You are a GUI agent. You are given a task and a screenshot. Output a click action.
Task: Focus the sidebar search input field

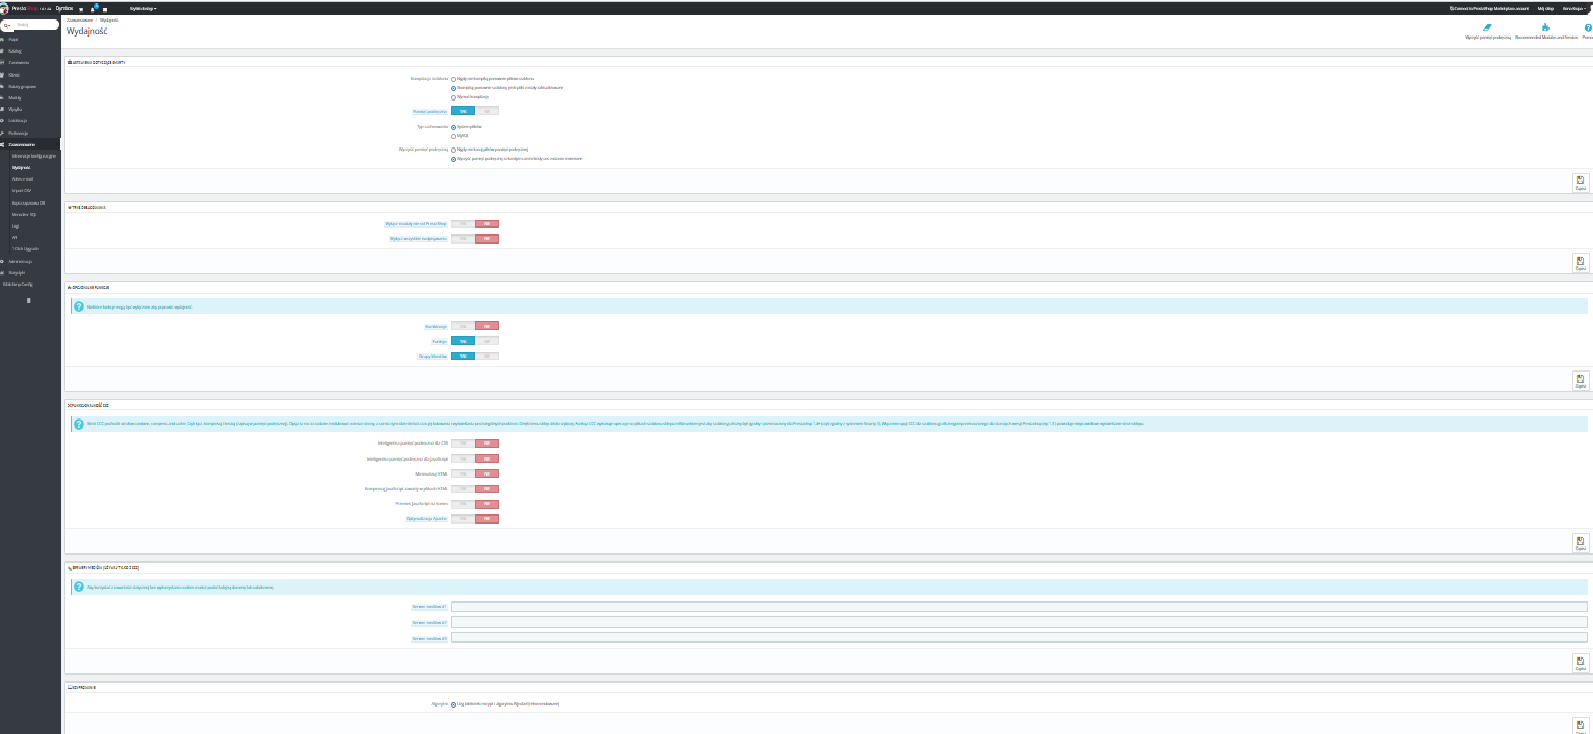coord(36,25)
